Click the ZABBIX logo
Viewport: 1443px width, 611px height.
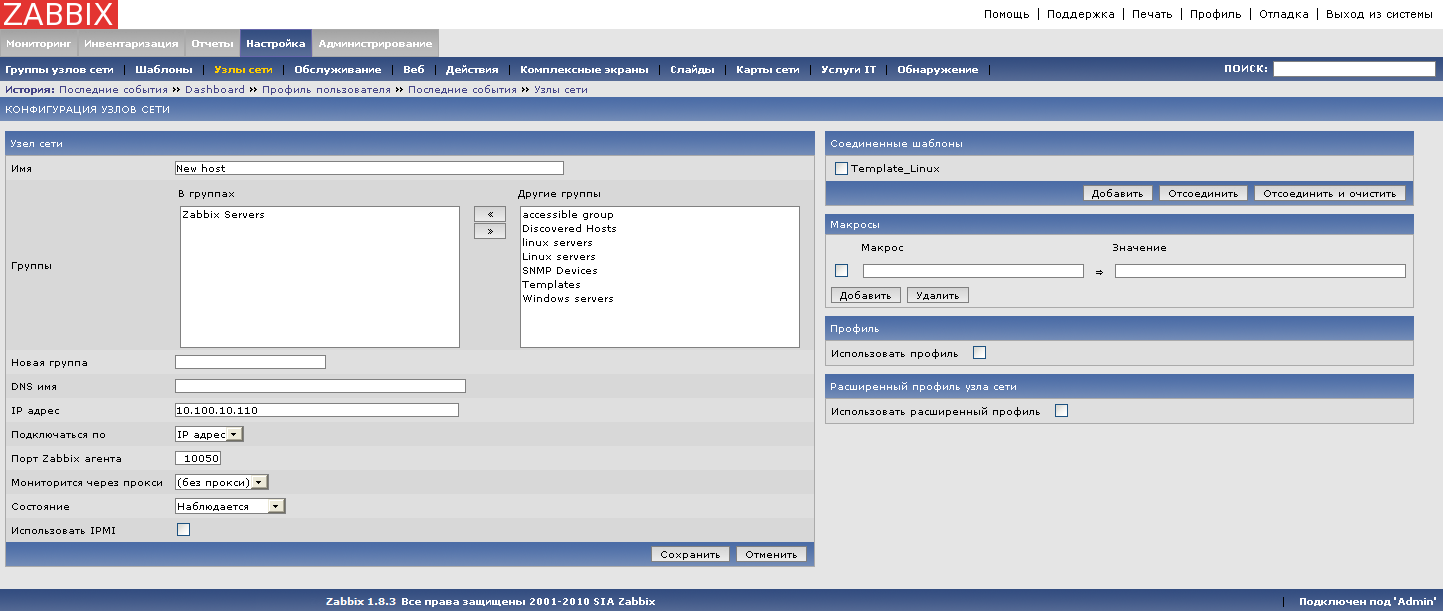(59, 14)
